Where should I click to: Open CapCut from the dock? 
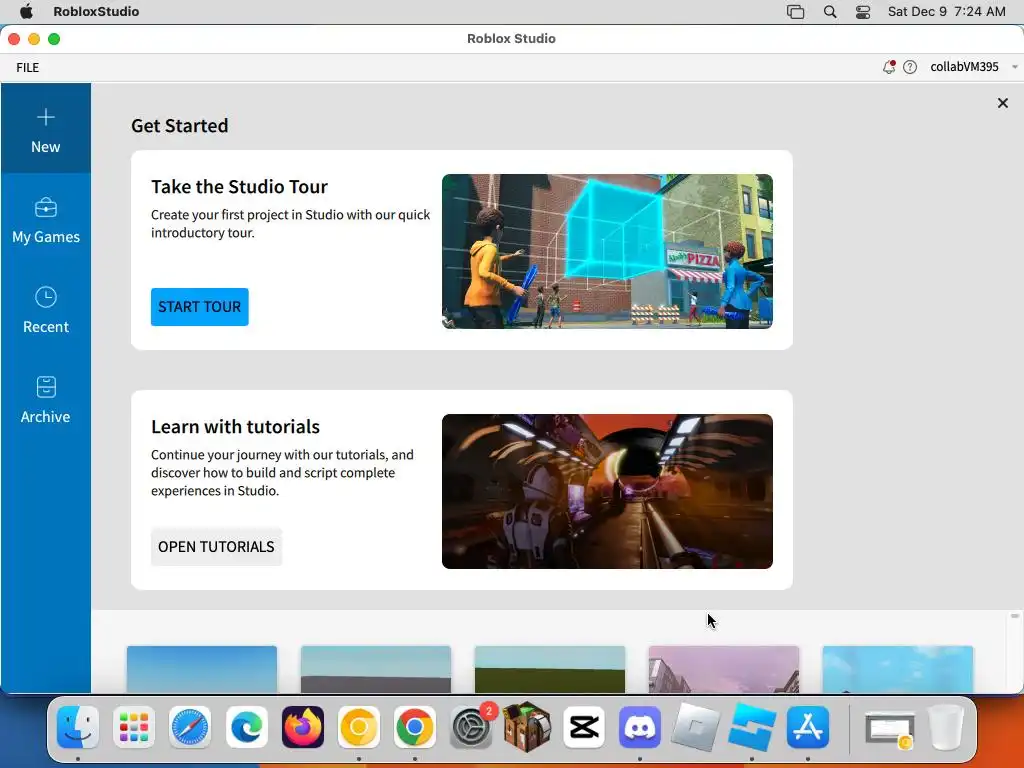583,727
